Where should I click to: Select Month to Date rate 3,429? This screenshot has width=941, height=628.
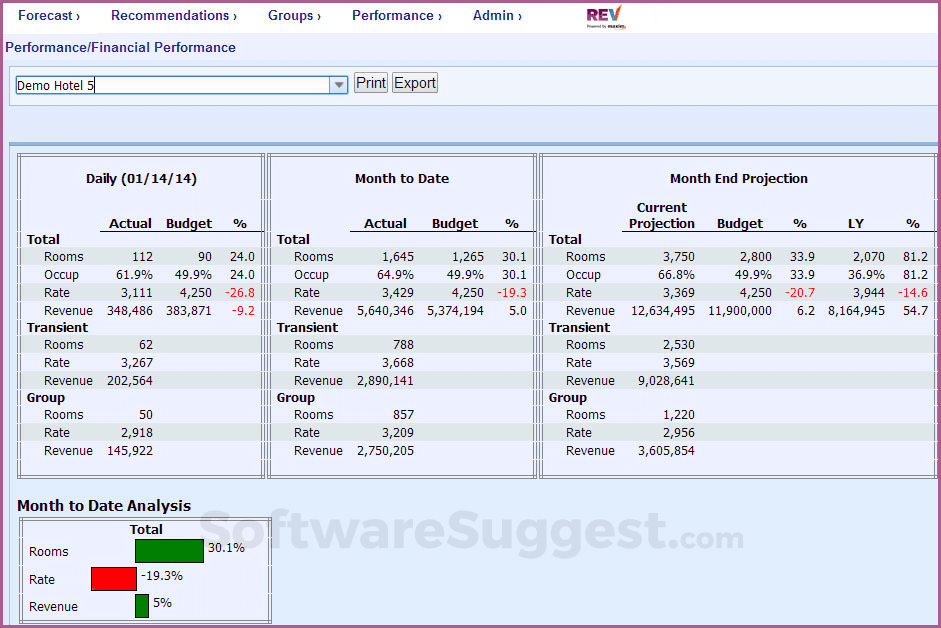[x=398, y=292]
